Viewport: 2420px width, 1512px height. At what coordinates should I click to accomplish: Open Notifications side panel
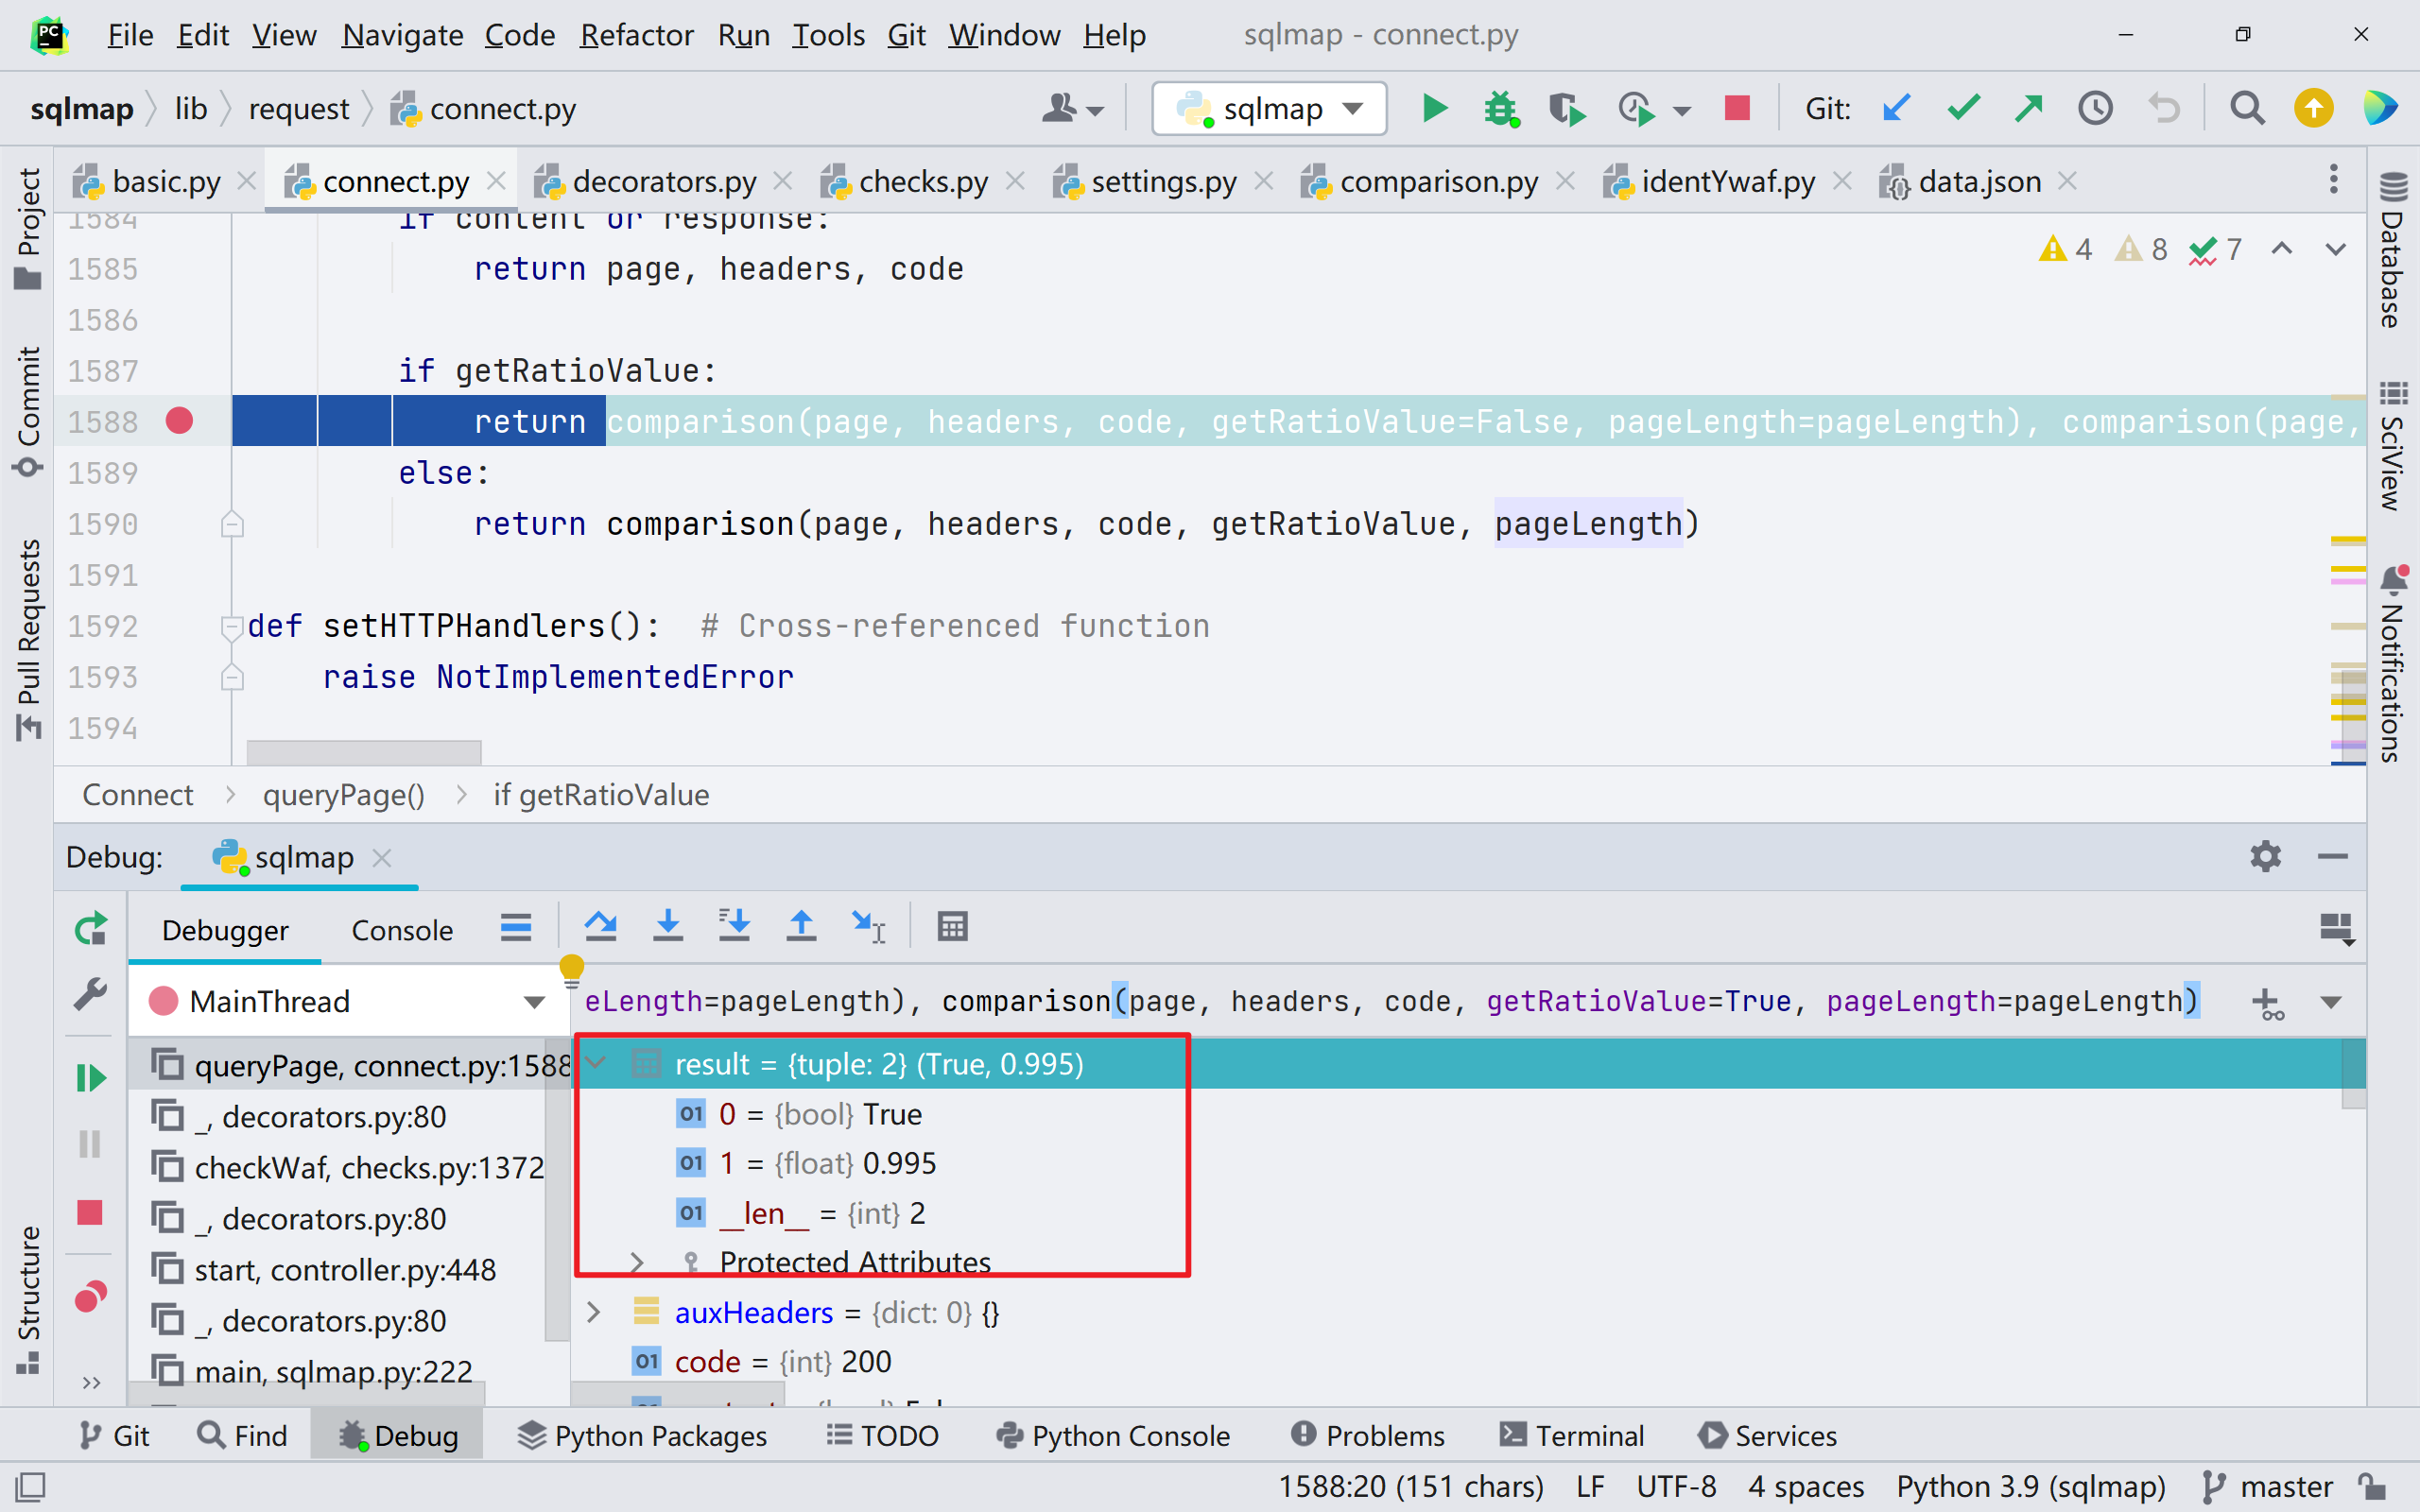pyautogui.click(x=2393, y=664)
